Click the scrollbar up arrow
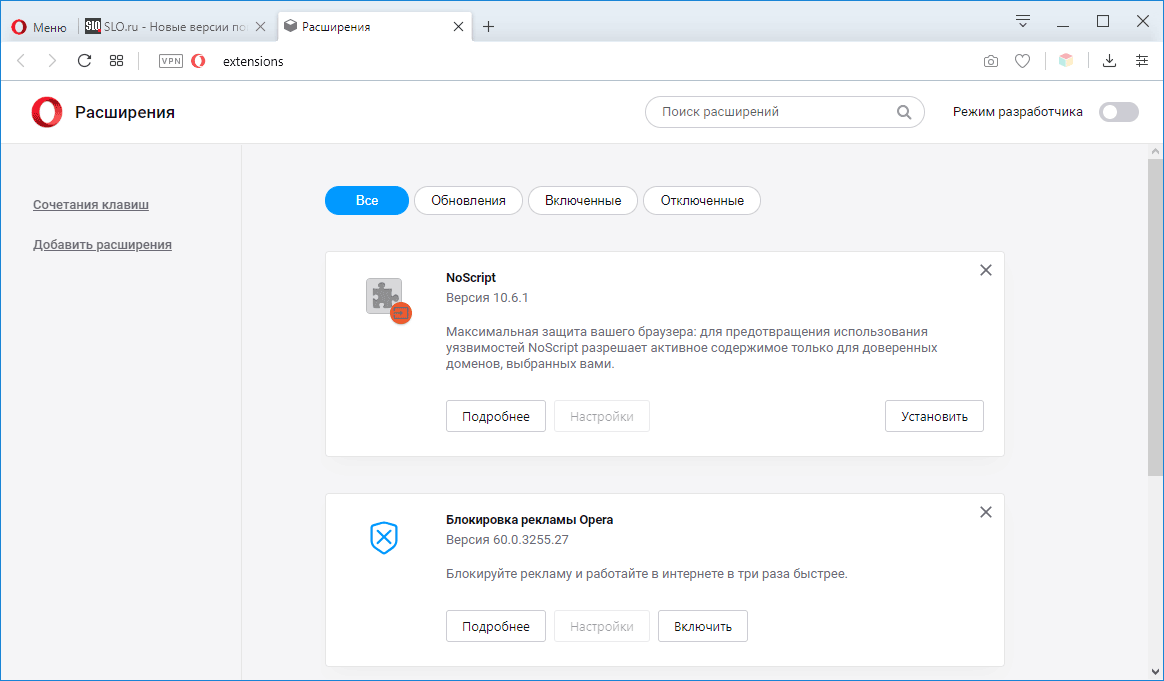Image resolution: width=1164 pixels, height=681 pixels. click(1155, 151)
